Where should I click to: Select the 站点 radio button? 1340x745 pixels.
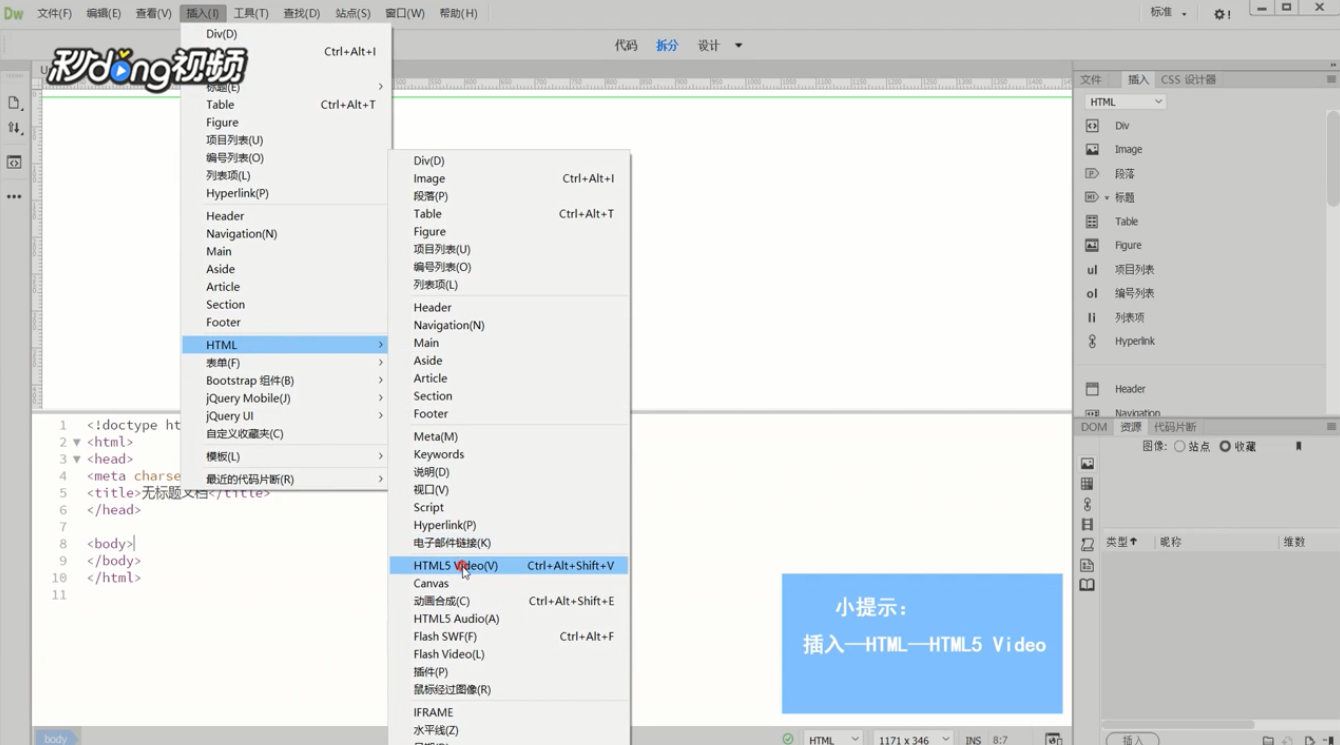tap(1180, 447)
